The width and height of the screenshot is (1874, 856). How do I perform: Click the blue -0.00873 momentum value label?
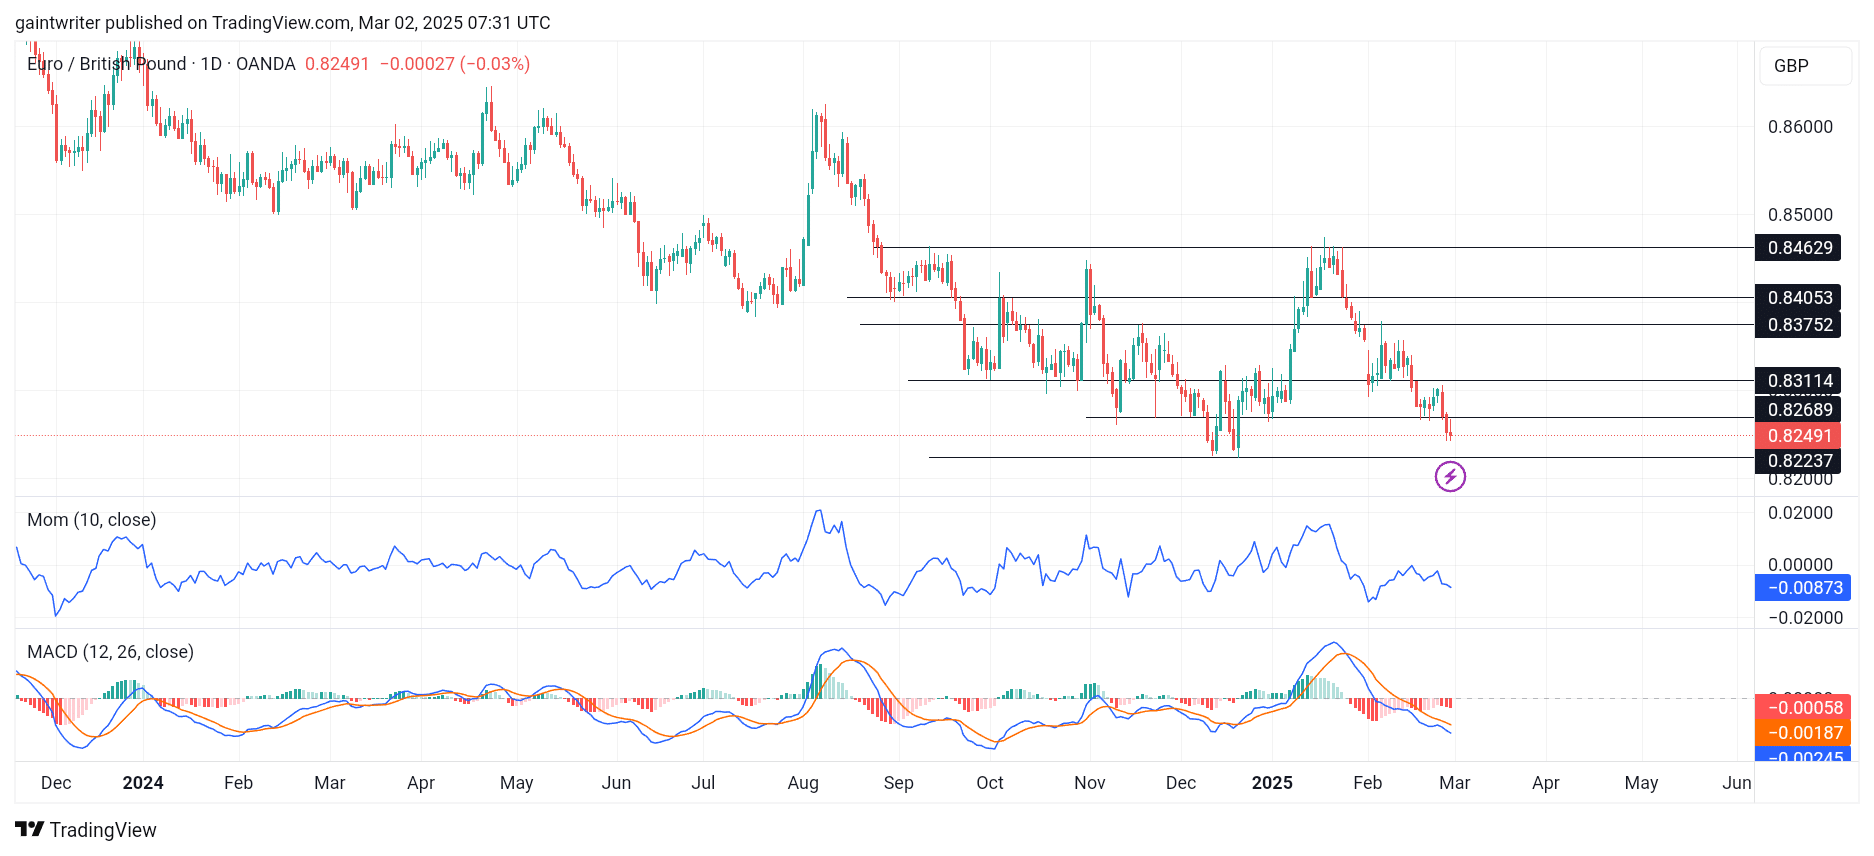click(1803, 588)
